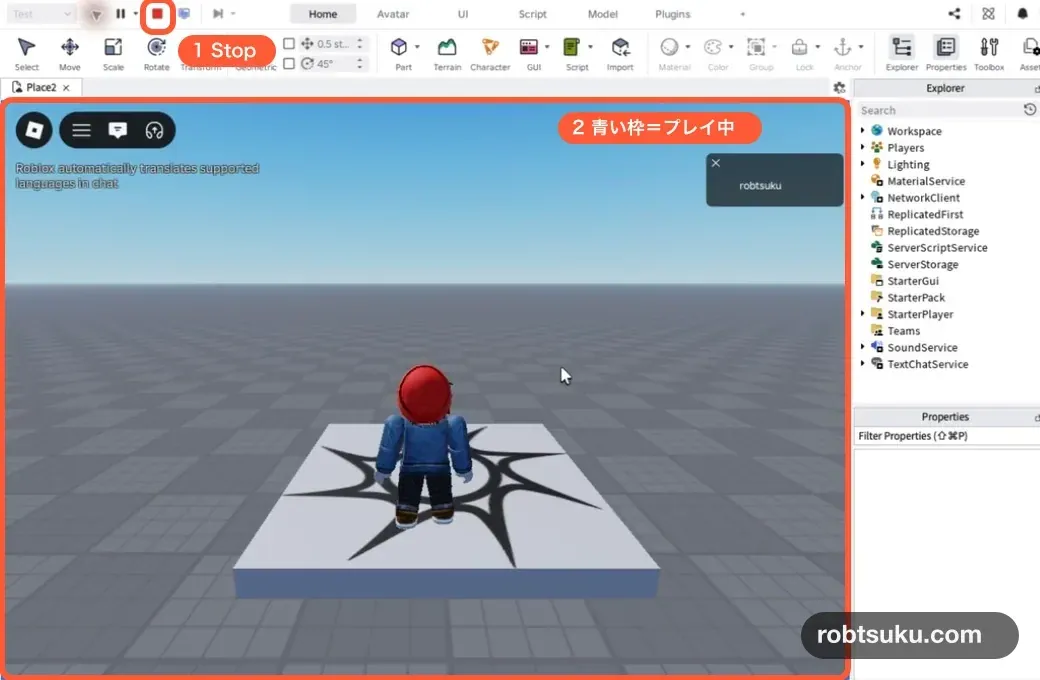
Task: Open the Roblox logo menu in the viewport
Action: (34, 130)
